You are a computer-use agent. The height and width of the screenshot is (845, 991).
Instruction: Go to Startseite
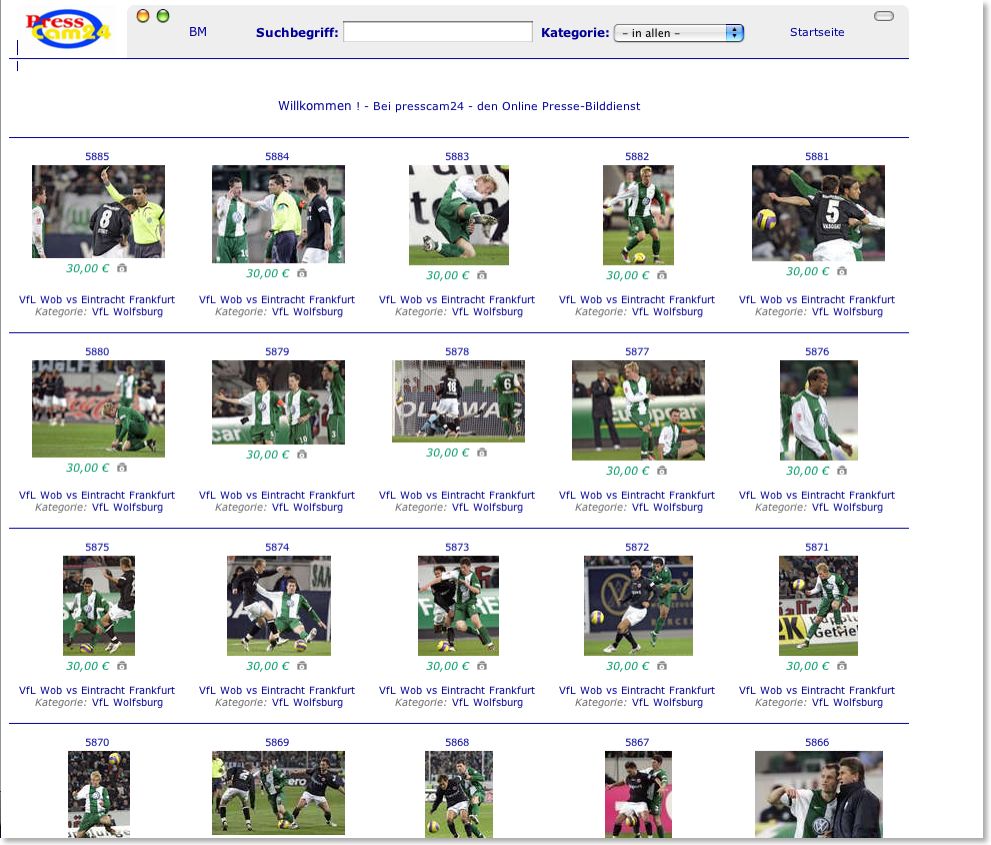pos(817,32)
